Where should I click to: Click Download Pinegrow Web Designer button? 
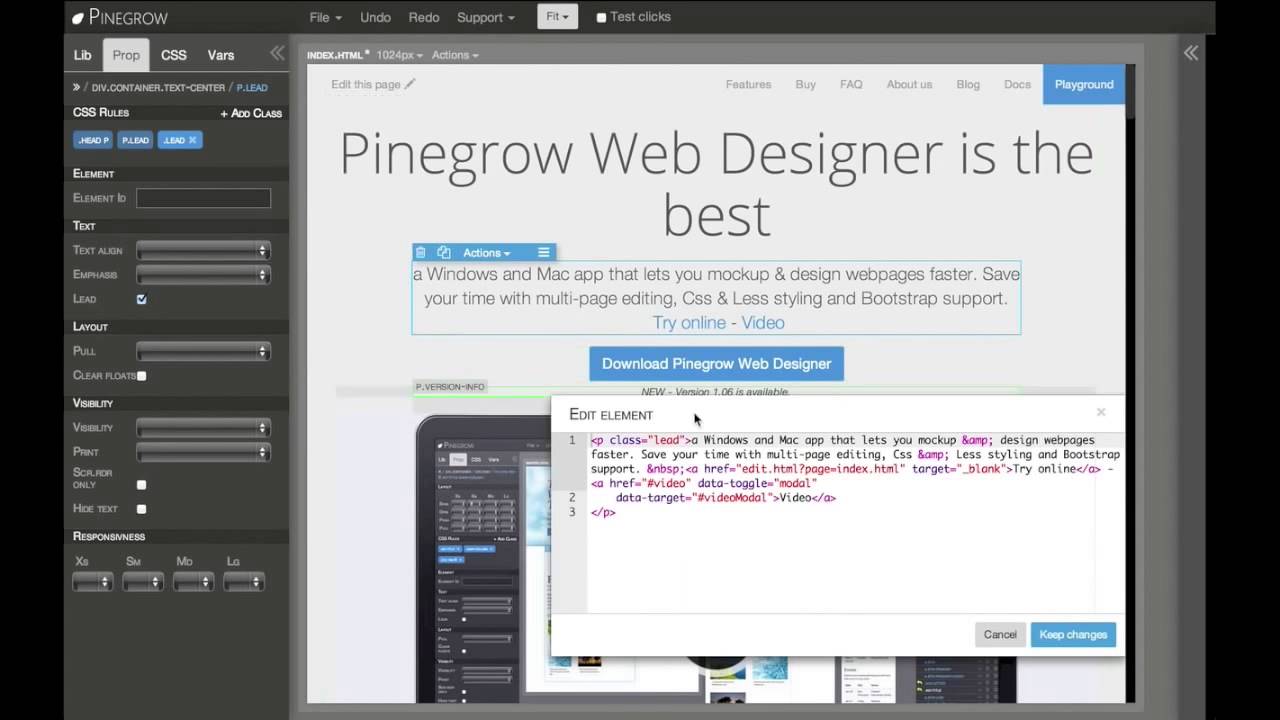[x=716, y=364]
